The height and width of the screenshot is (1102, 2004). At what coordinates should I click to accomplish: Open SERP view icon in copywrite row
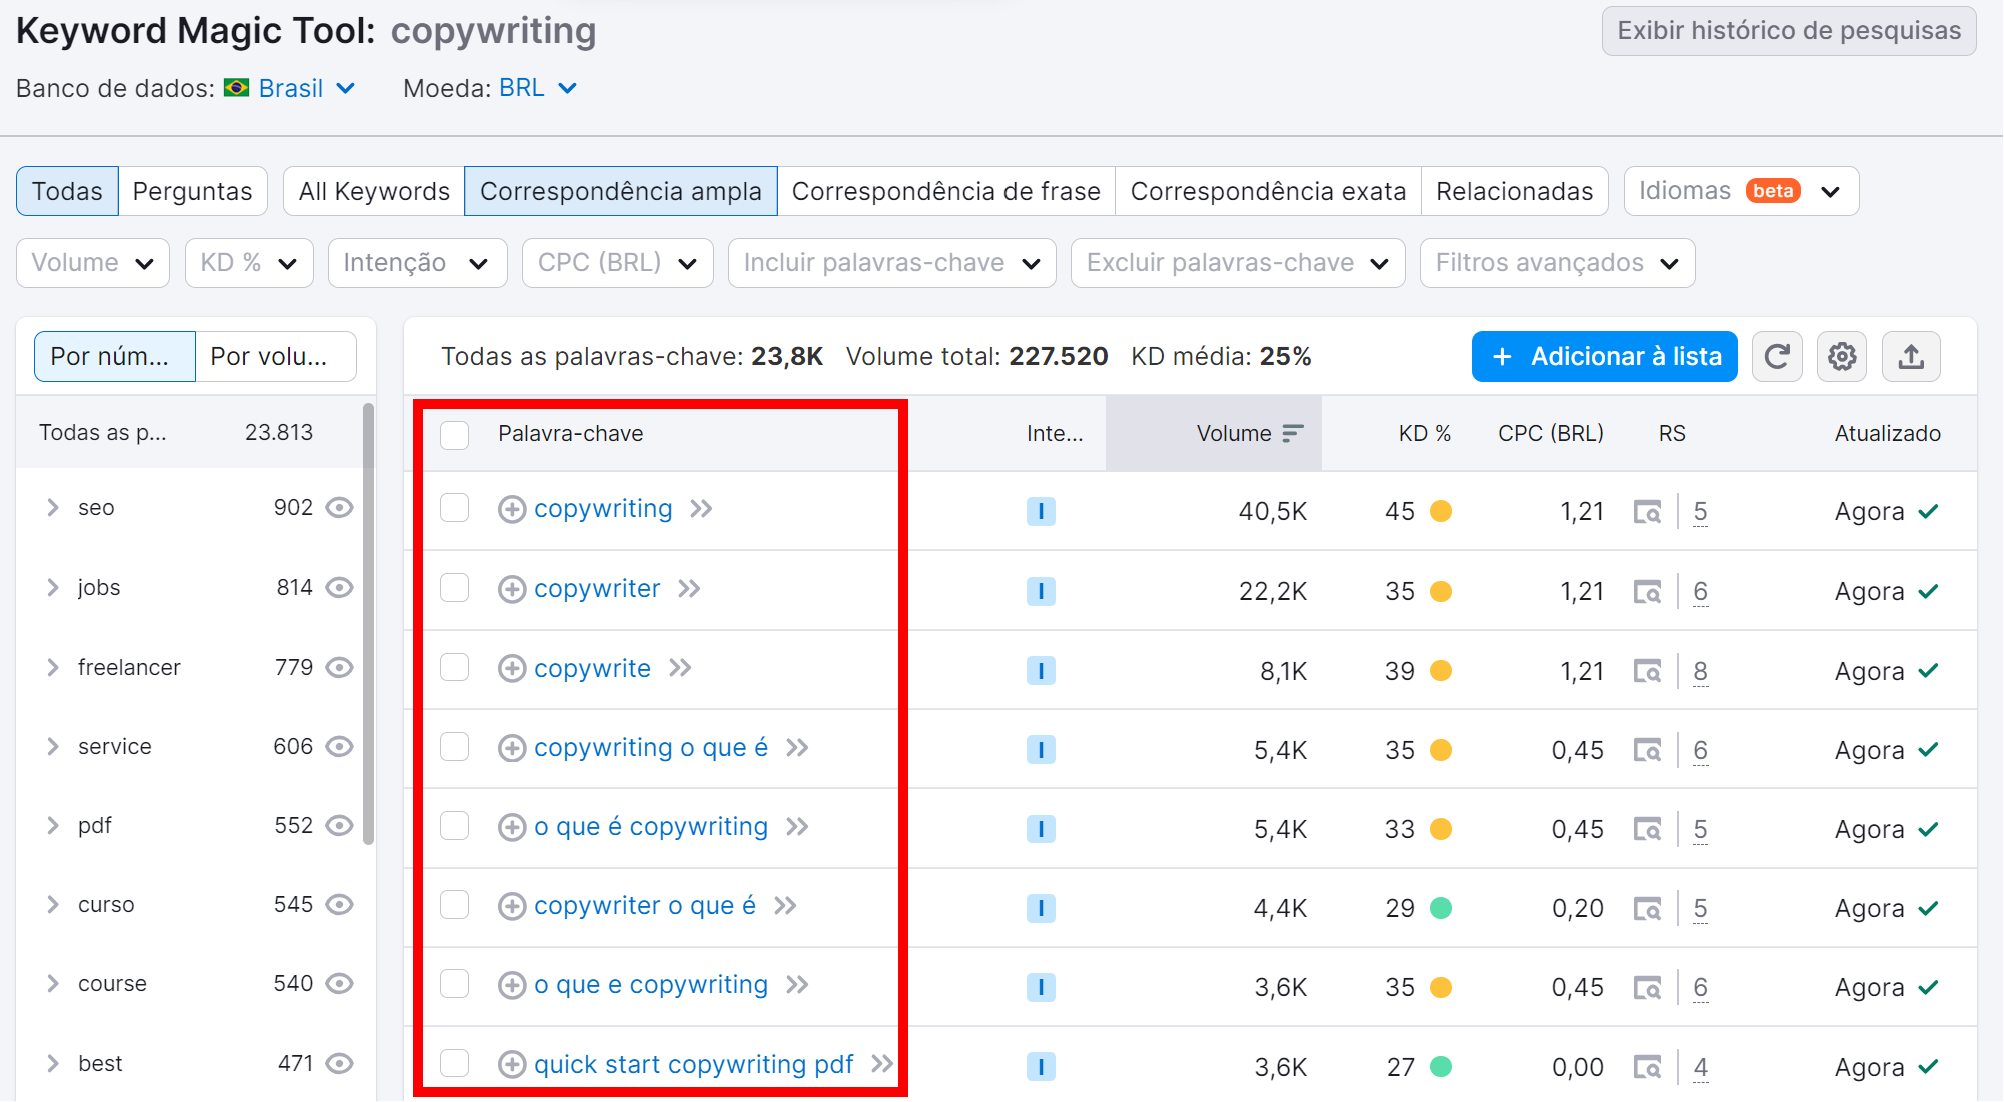(1647, 671)
